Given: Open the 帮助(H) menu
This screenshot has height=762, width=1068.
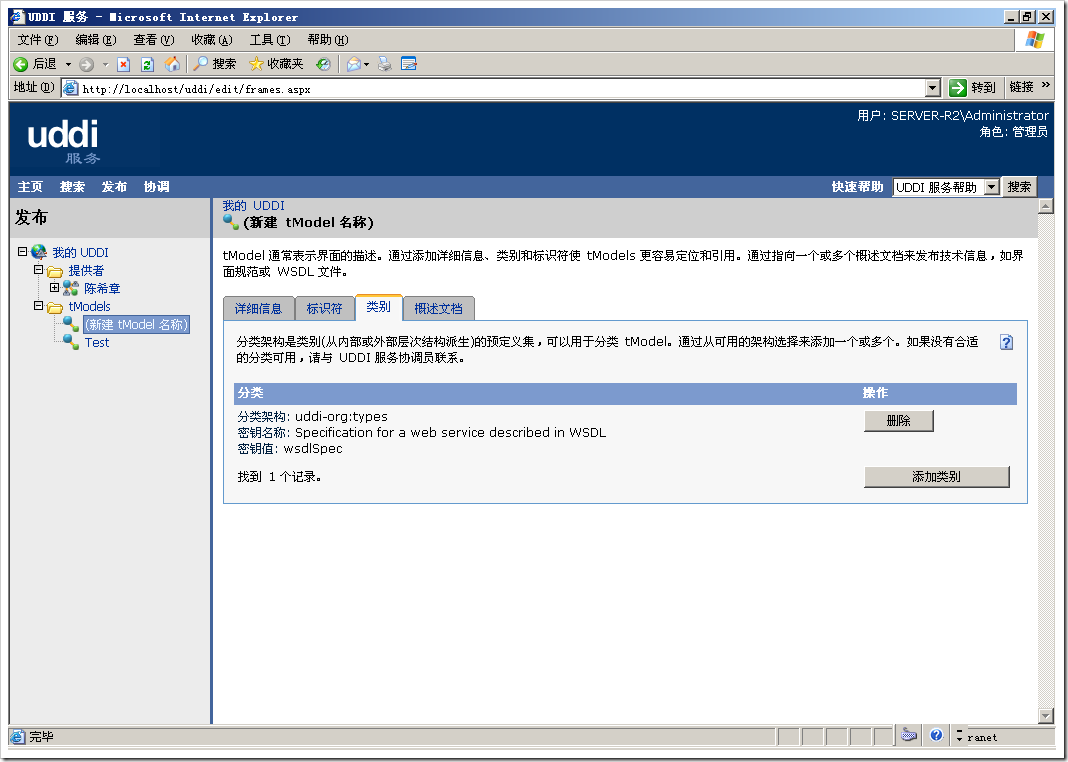Looking at the screenshot, I should 328,40.
